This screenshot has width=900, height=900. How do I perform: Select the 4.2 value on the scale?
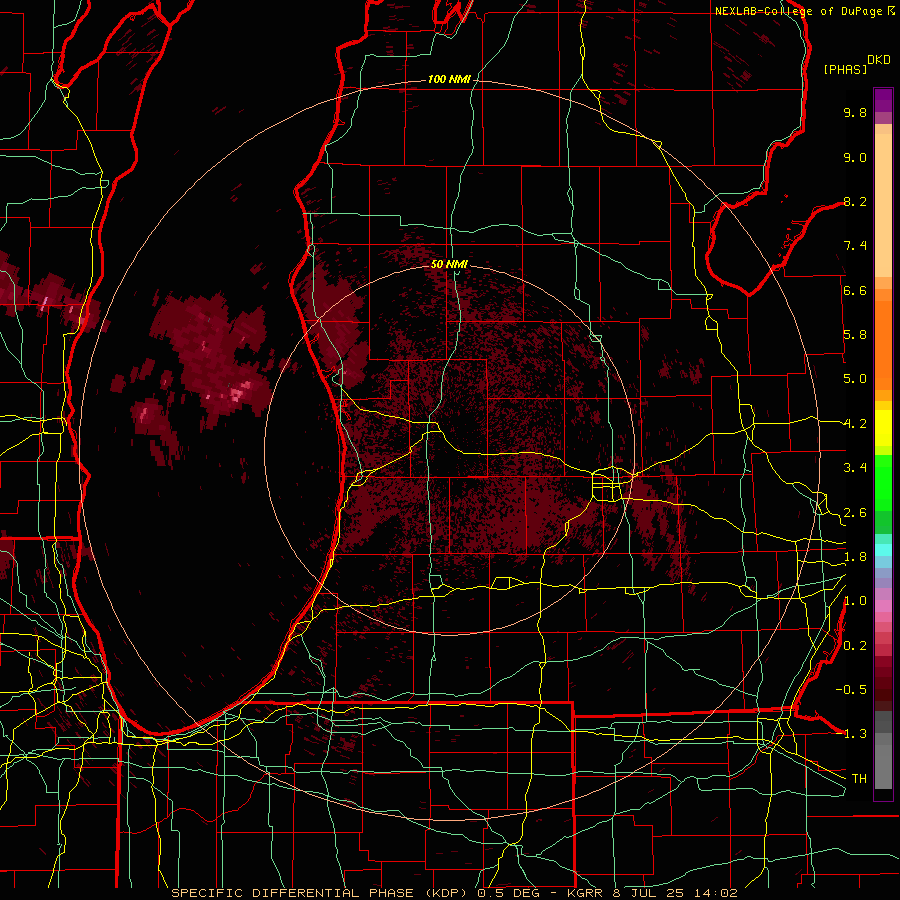[855, 424]
